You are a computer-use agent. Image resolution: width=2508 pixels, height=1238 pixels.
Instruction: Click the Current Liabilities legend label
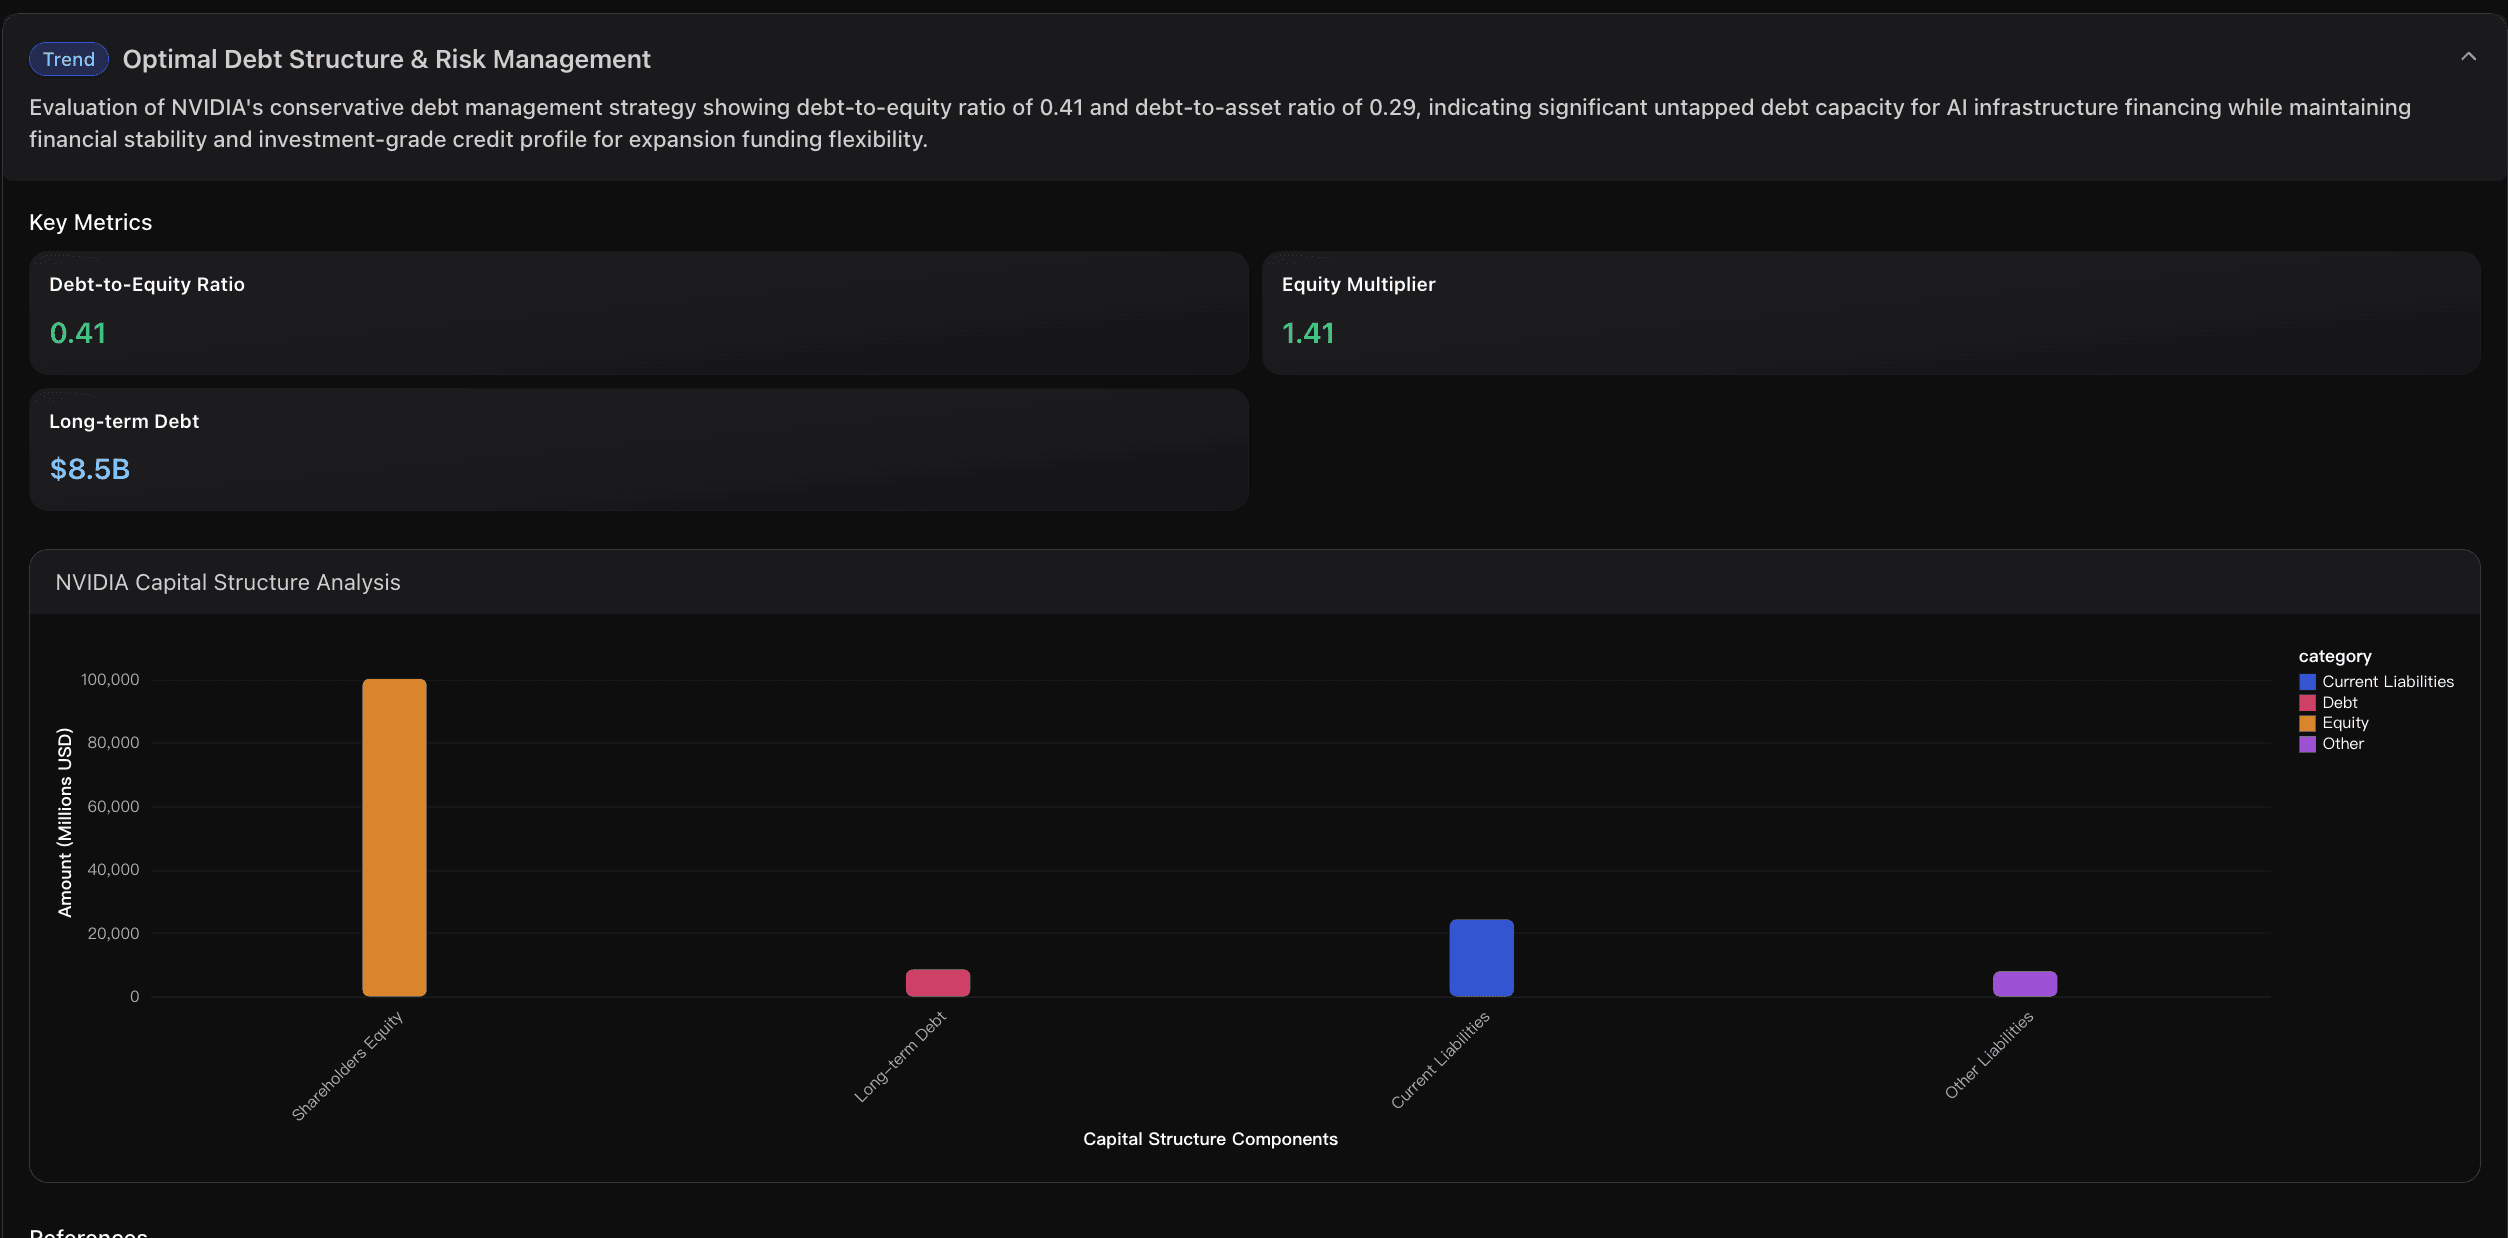pyautogui.click(x=2387, y=682)
